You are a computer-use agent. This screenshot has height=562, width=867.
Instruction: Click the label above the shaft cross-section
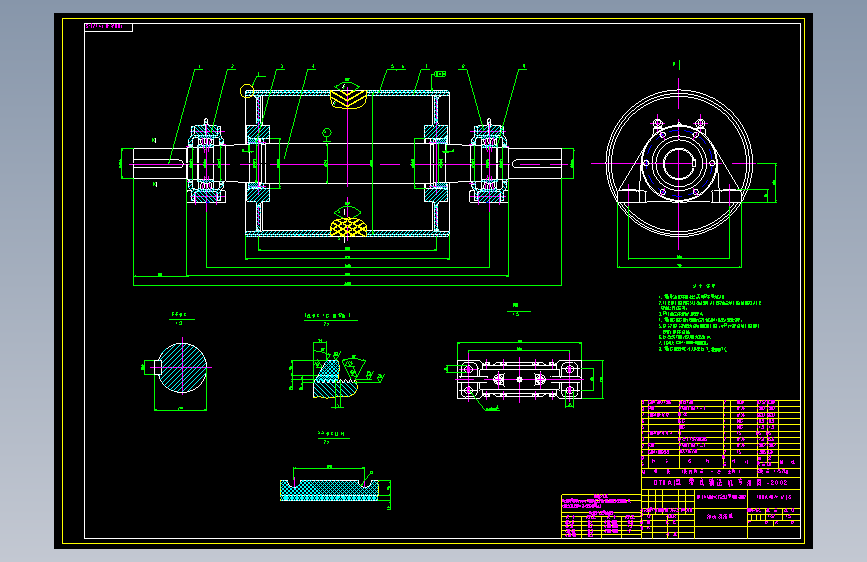[181, 318]
